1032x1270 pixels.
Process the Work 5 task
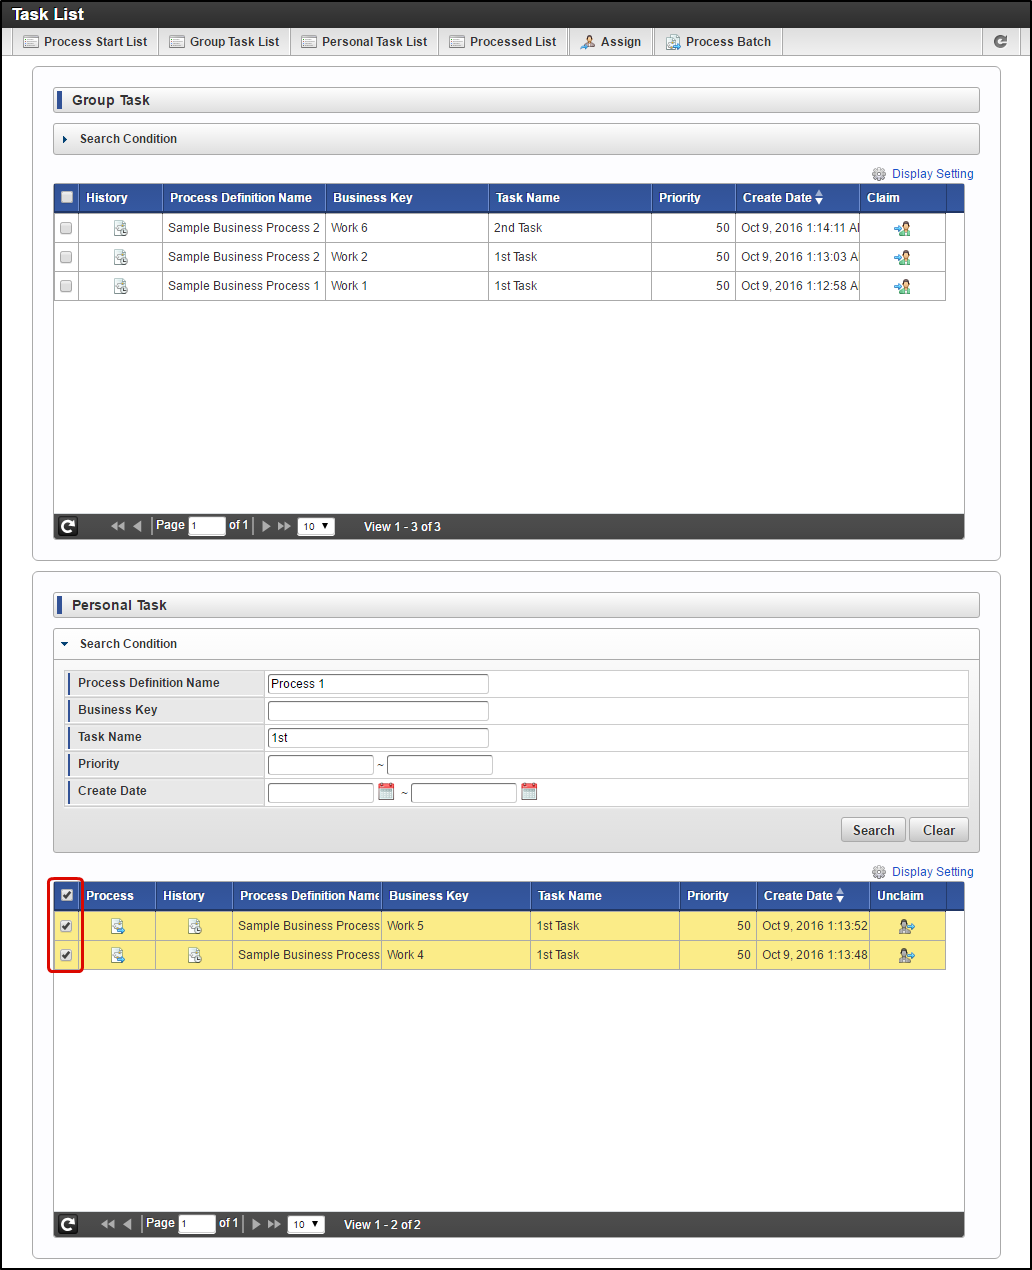point(118,926)
